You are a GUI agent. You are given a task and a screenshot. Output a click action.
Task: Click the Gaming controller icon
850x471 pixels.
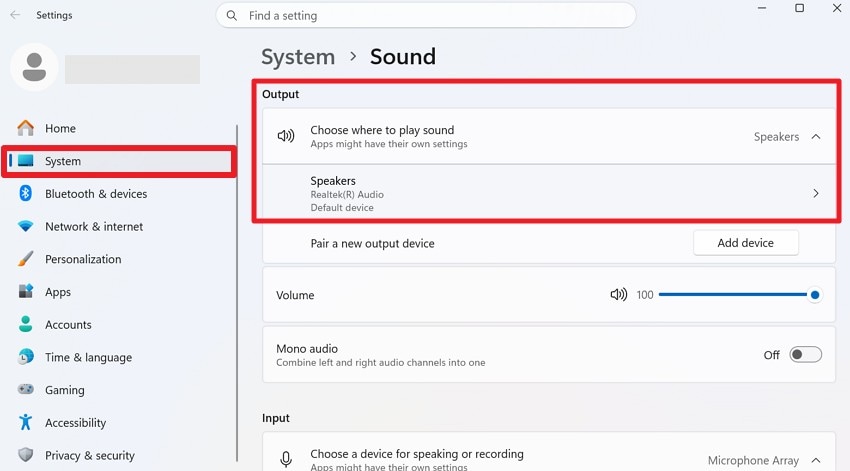pyautogui.click(x=25, y=389)
